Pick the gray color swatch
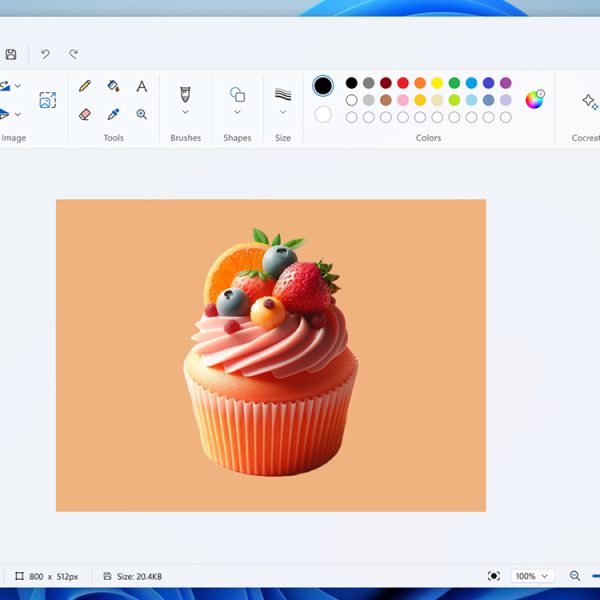600x600 pixels. [x=368, y=83]
